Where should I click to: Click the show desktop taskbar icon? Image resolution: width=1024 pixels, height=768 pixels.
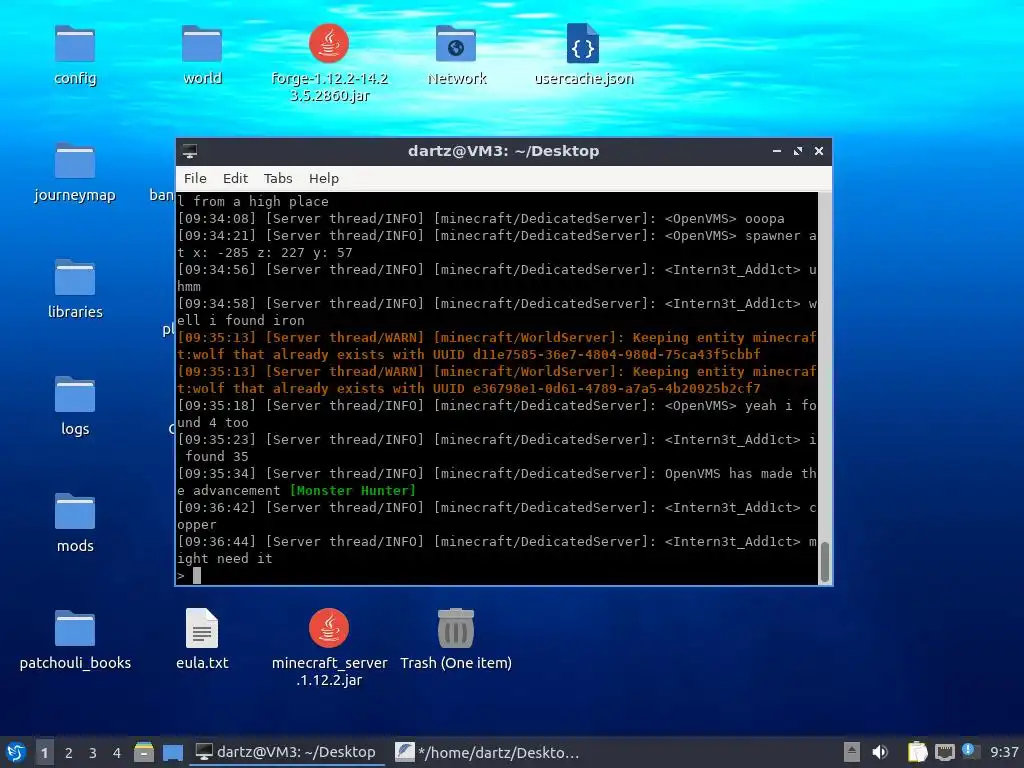[172, 752]
